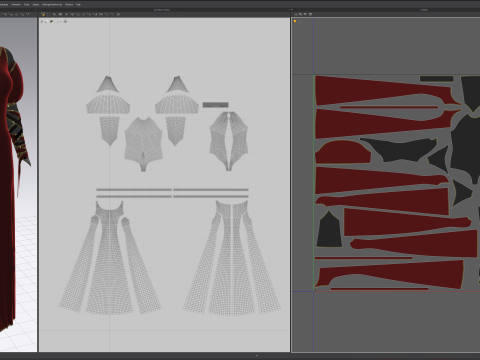Open the Help menu
Image resolution: width=480 pixels, height=360 pixels.
point(78,5)
